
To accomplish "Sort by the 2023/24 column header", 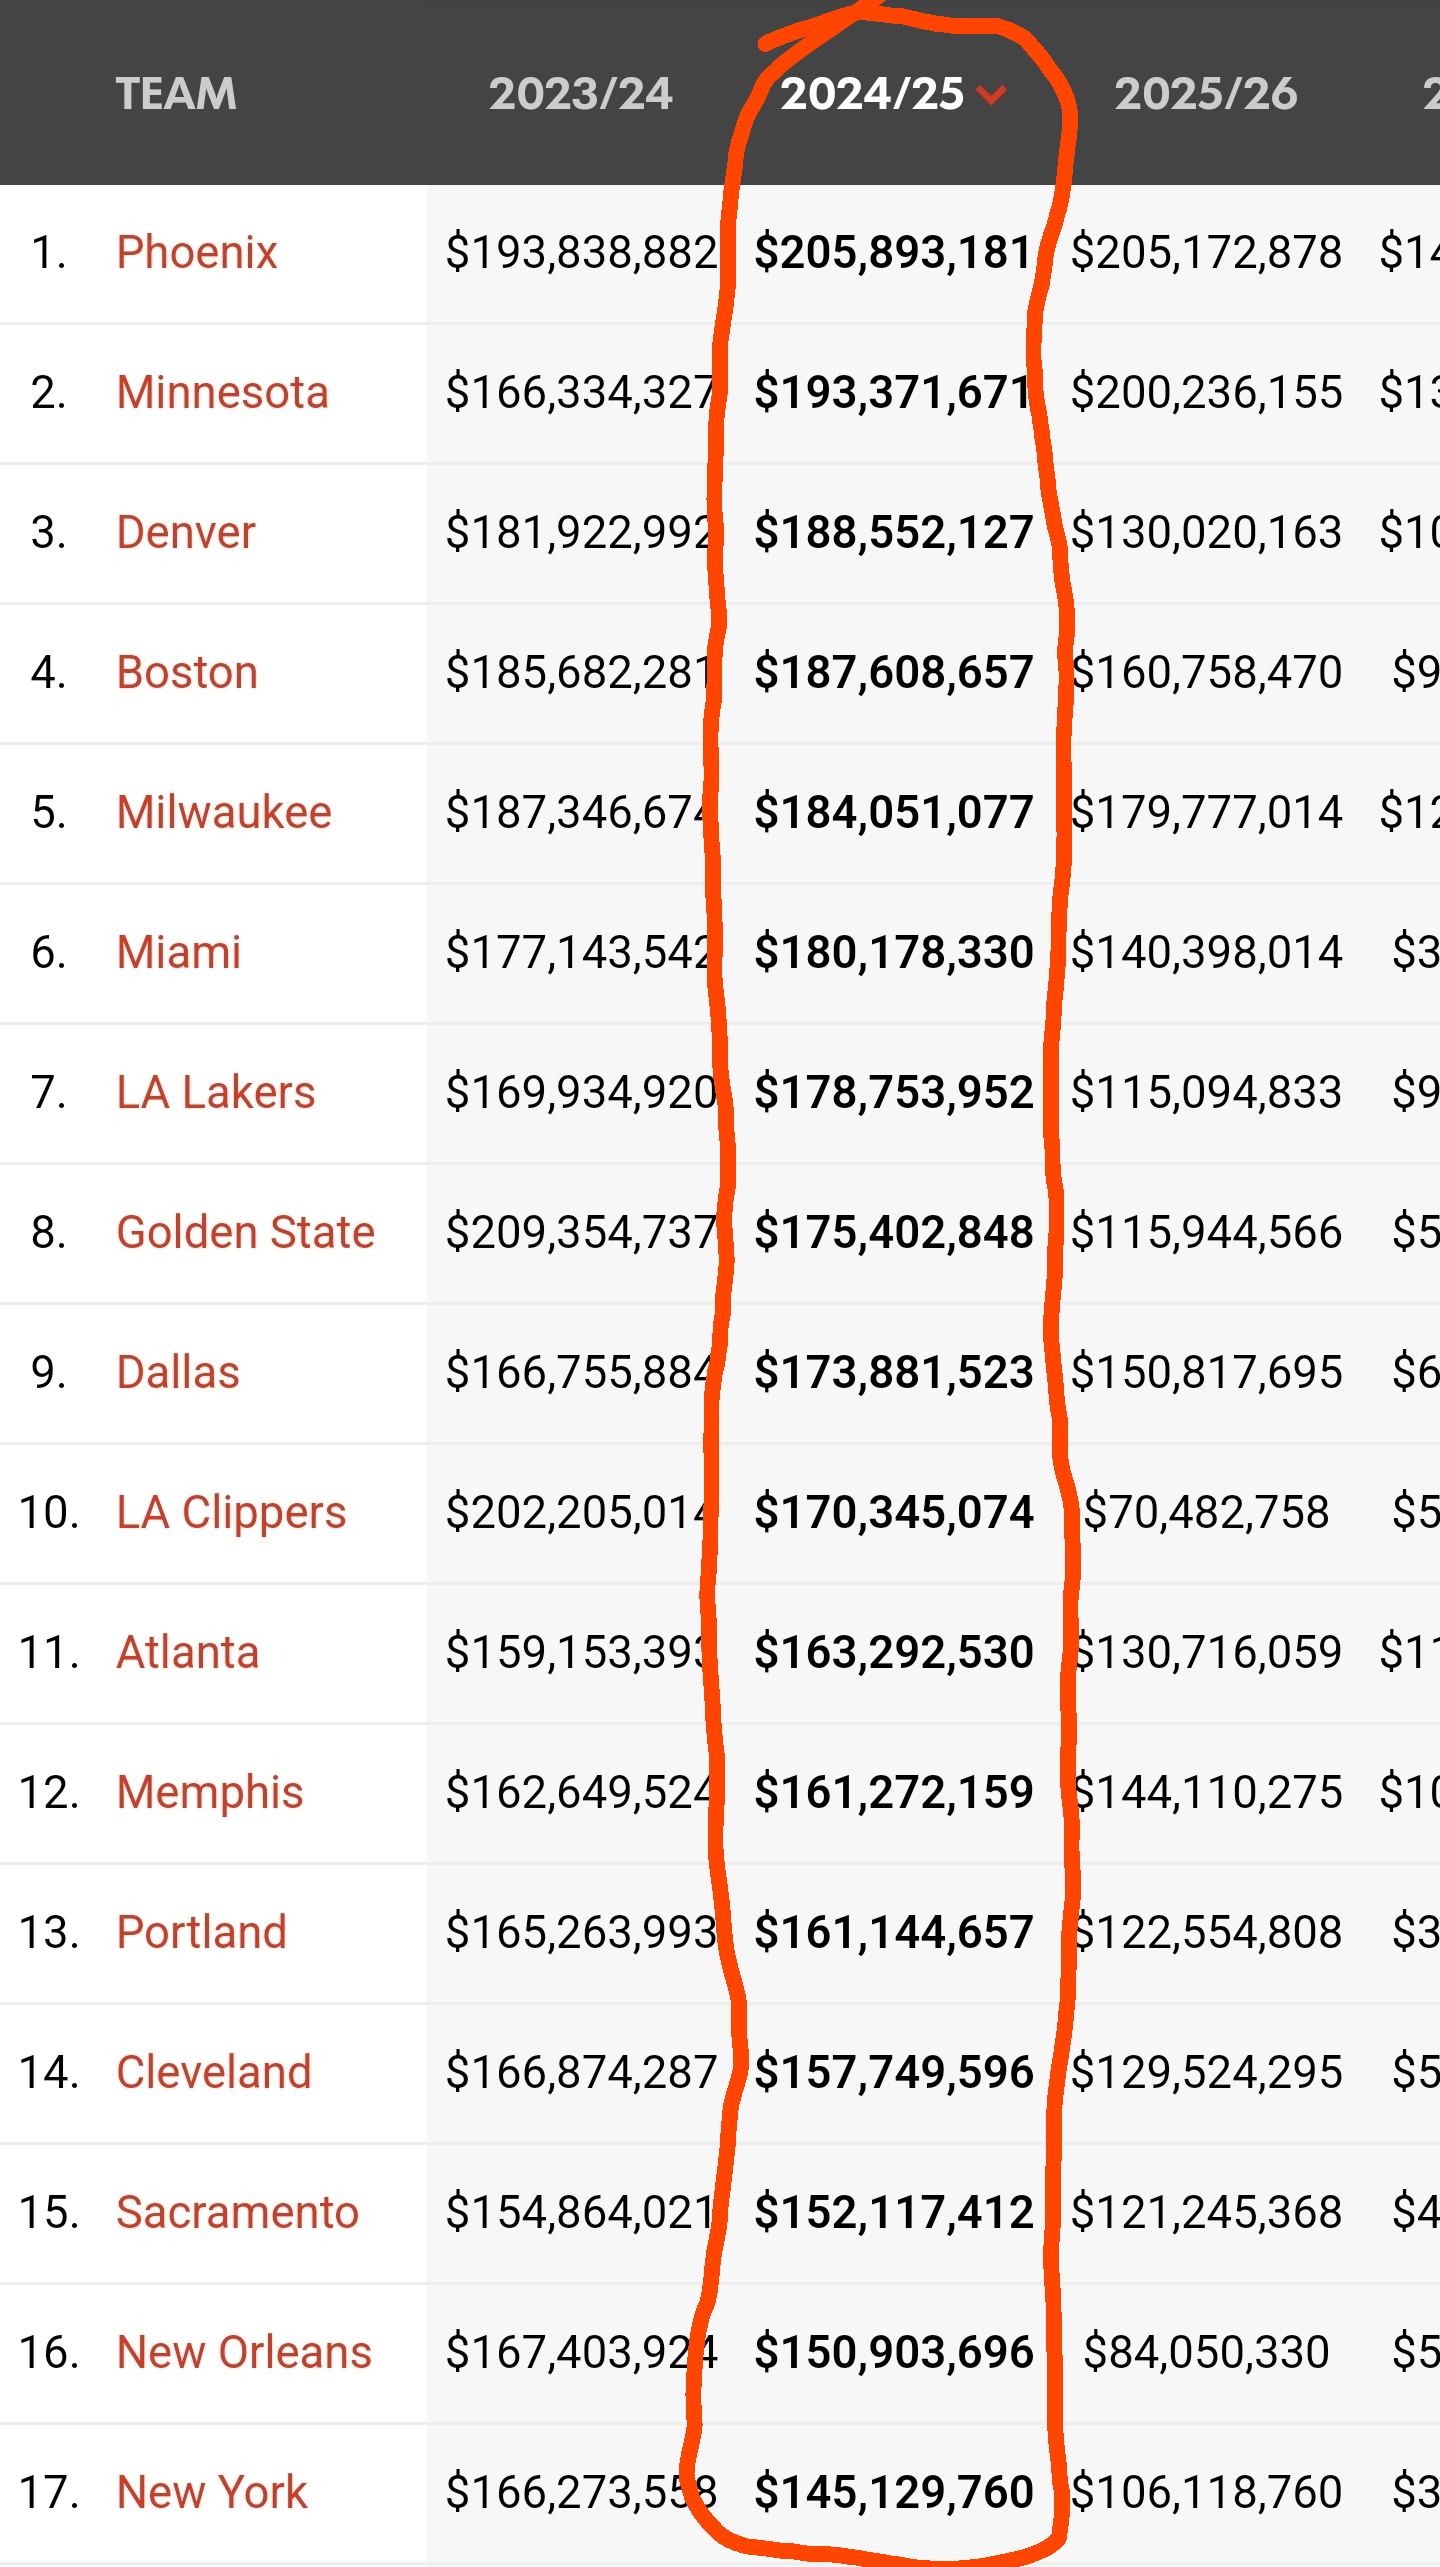I will 580,94.
